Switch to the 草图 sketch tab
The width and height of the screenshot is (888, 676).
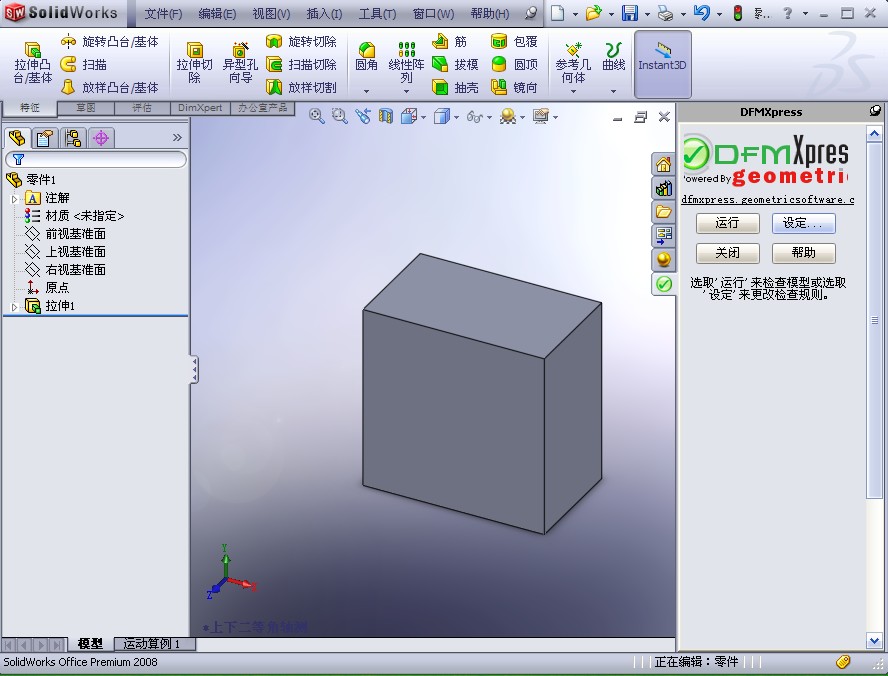[x=86, y=108]
